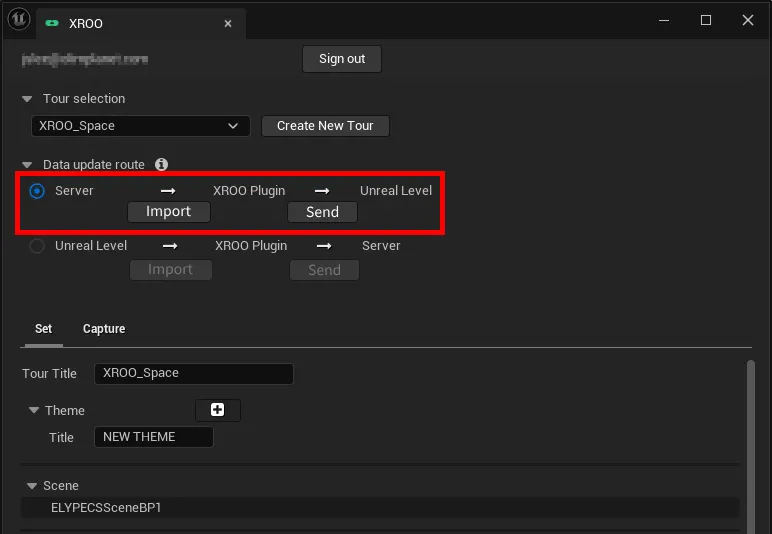Select the ELYPECSSceneBP1 scene row
The image size is (772, 534).
coord(380,508)
